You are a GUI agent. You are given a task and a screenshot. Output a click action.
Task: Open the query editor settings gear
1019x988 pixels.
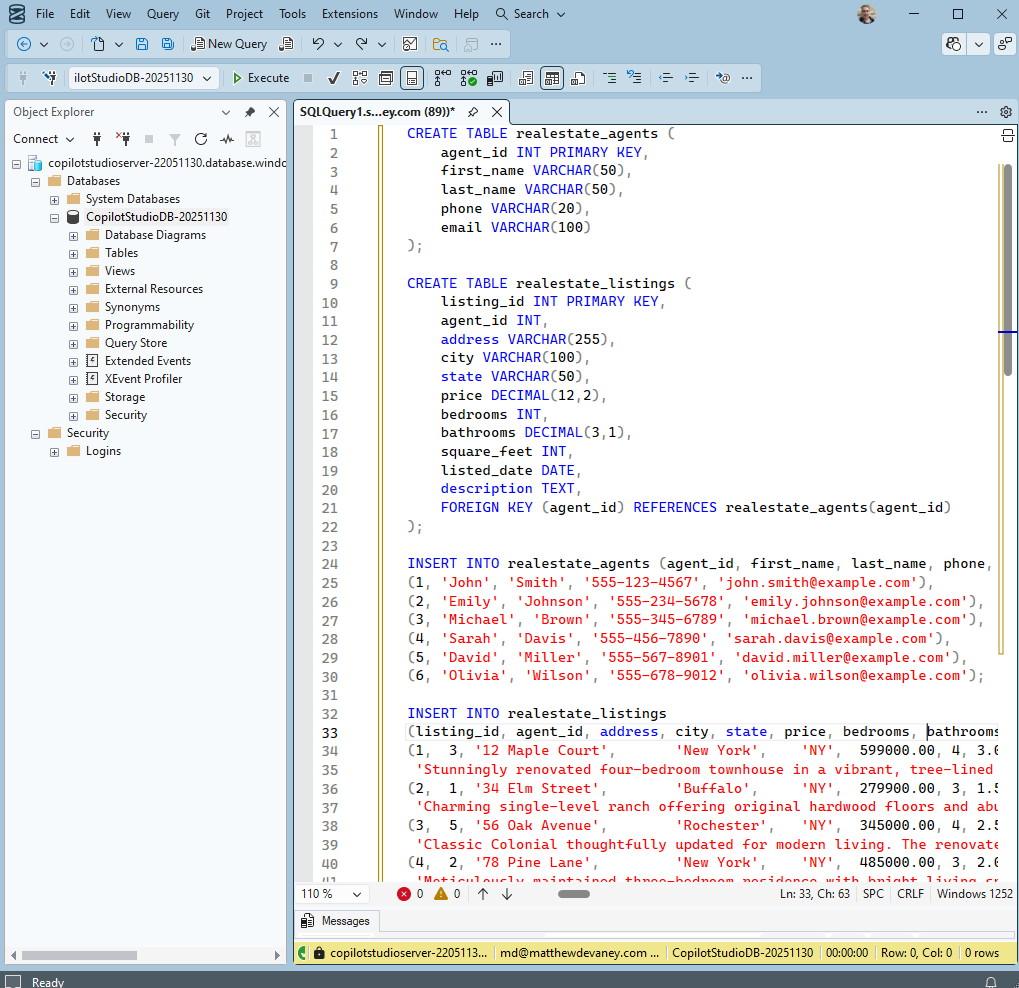(1005, 112)
